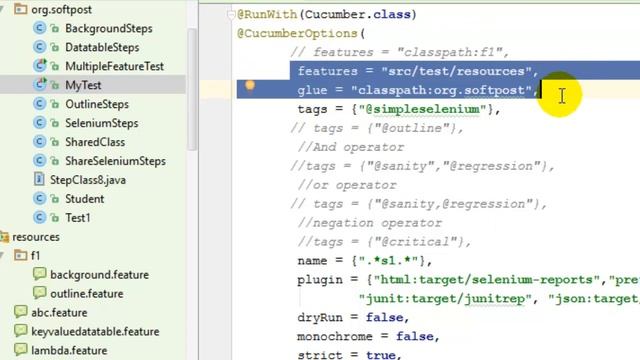Open the SeleniumSteps class
The image size is (640, 360).
tap(102, 123)
